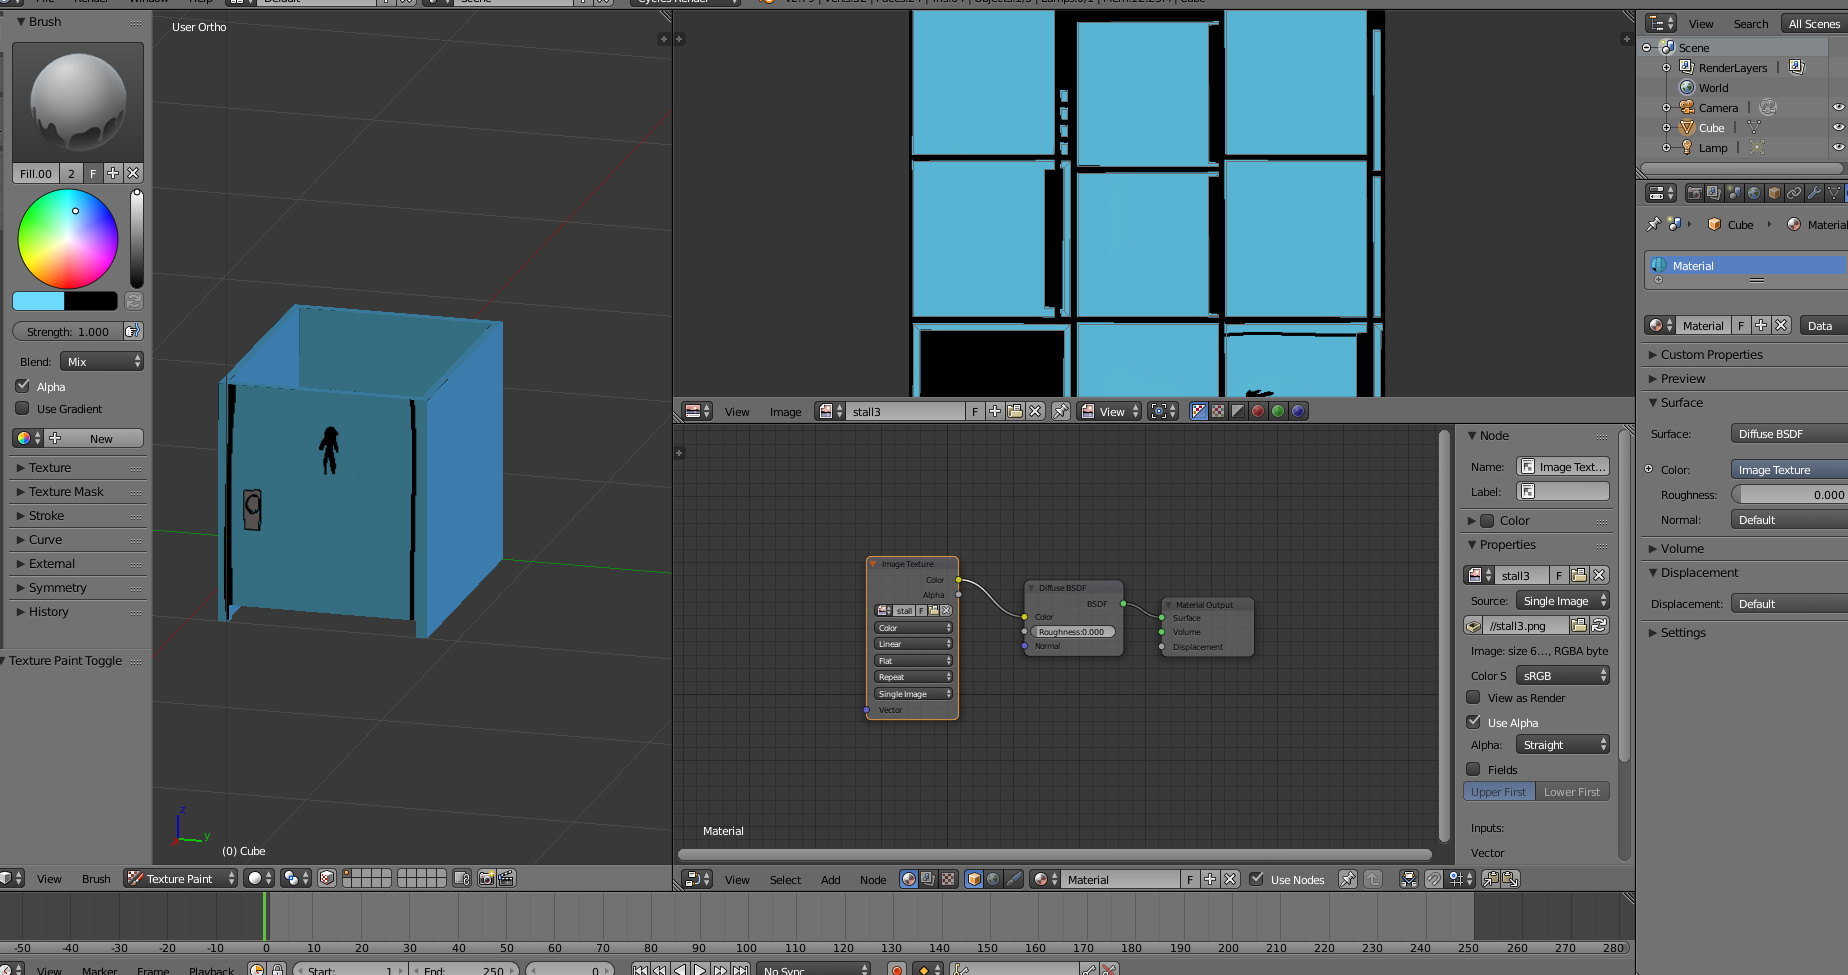Open image file icon beside stall3 in Node Properties
Viewport: 1848px width, 975px height.
1579,575
